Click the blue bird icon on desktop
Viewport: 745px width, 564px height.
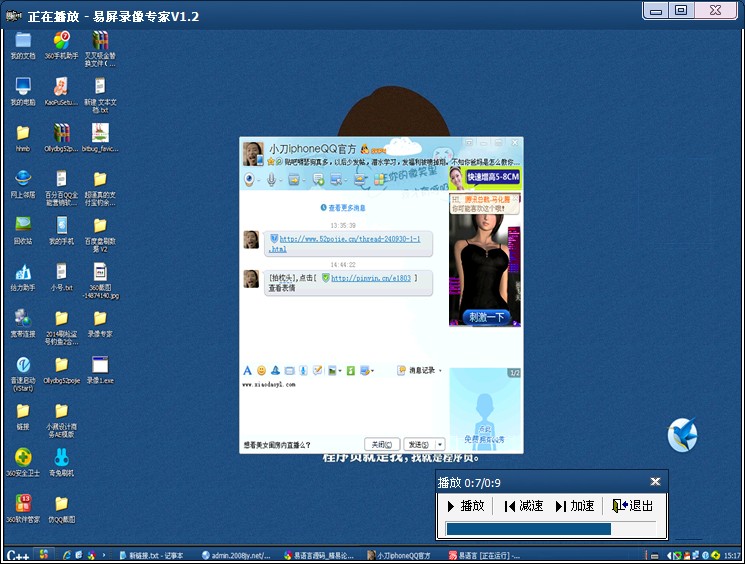[x=682, y=435]
